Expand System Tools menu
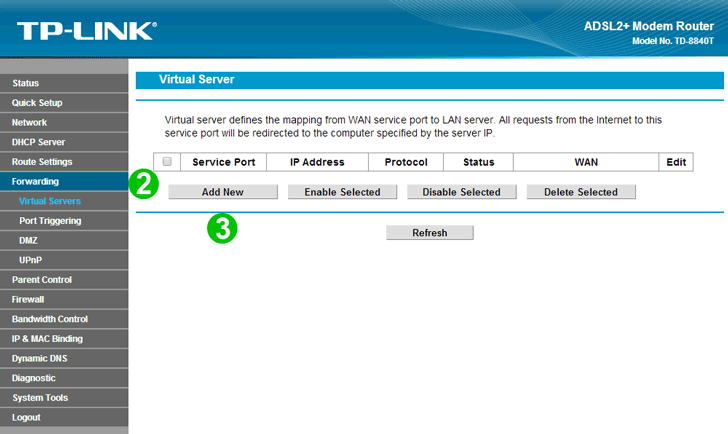This screenshot has height=434, width=728. tap(64, 398)
